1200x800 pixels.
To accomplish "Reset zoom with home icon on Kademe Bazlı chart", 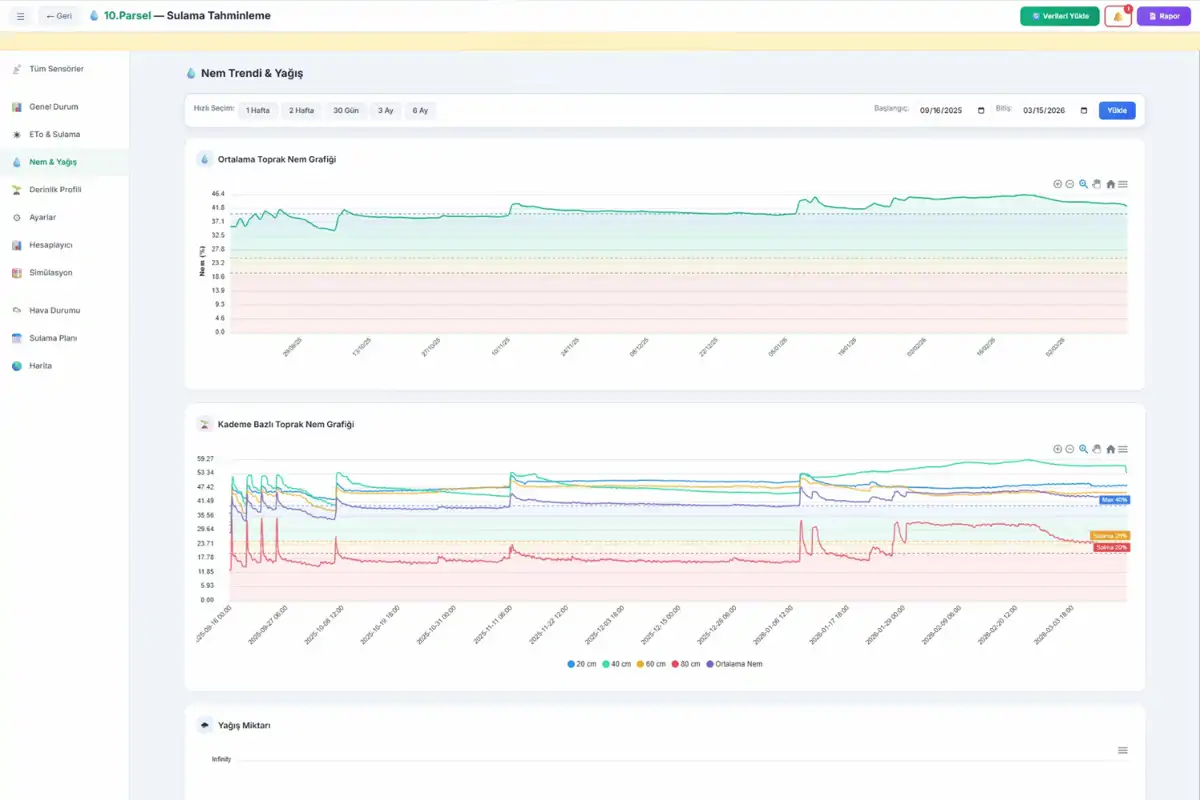I will 1110,449.
